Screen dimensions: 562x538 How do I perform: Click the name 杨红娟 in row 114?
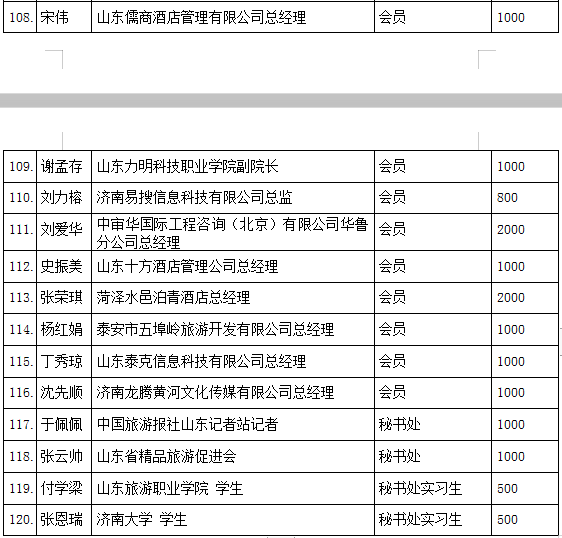coord(61,330)
